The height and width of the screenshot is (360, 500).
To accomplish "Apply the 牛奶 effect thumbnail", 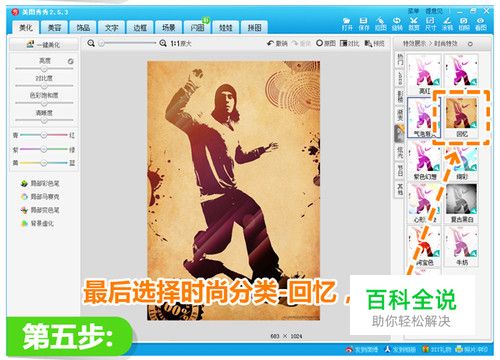I will click(x=462, y=247).
